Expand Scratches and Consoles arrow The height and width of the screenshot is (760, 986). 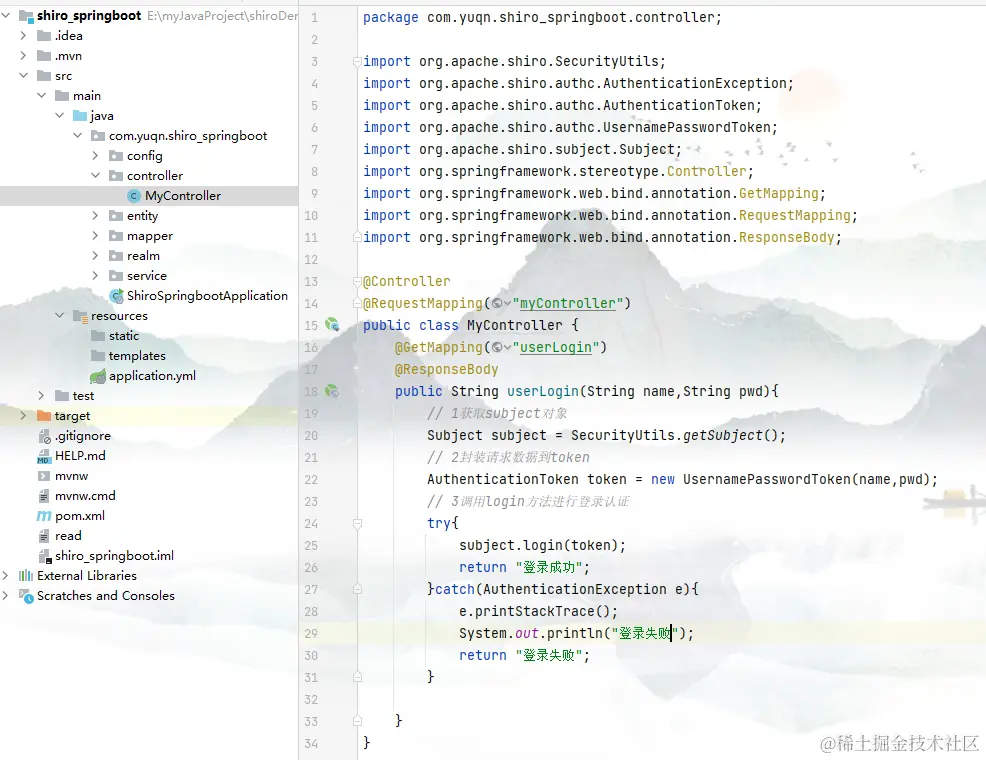(6, 595)
